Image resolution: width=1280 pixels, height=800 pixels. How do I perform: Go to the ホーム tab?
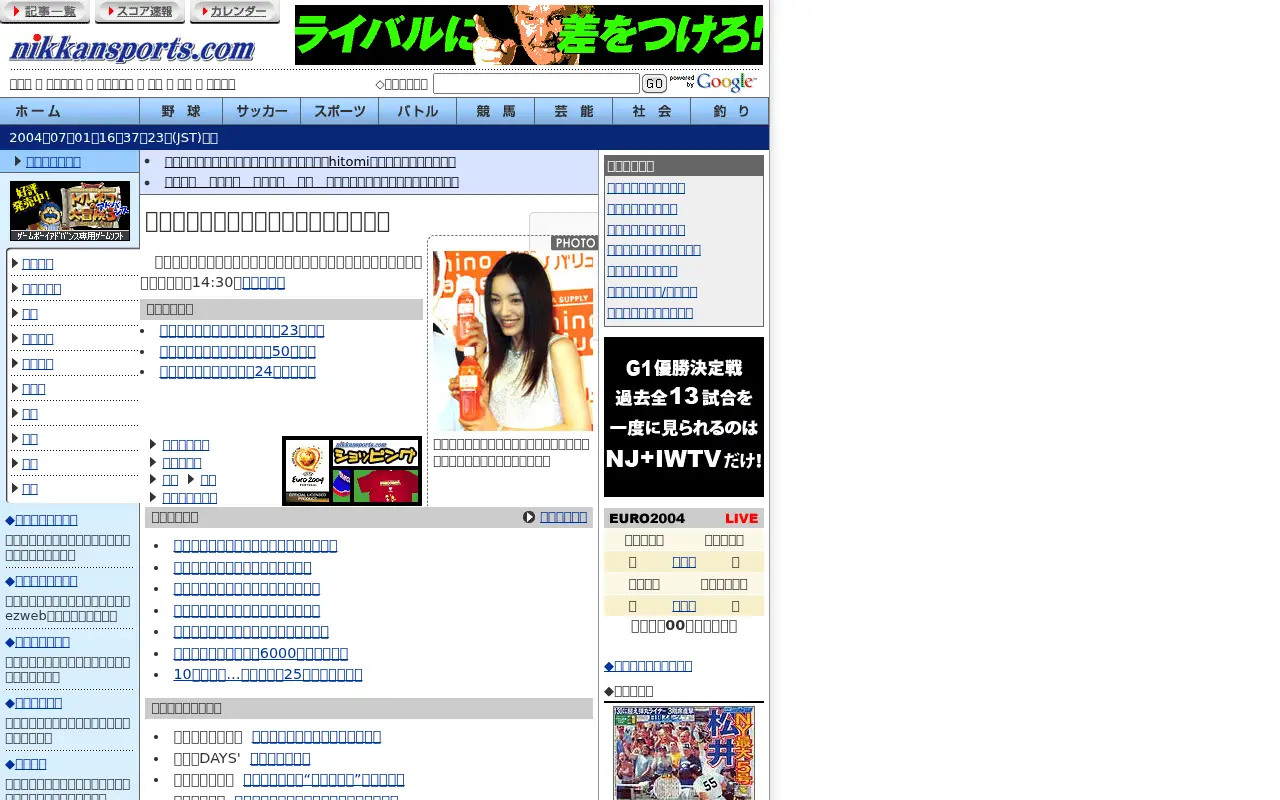(x=70, y=111)
